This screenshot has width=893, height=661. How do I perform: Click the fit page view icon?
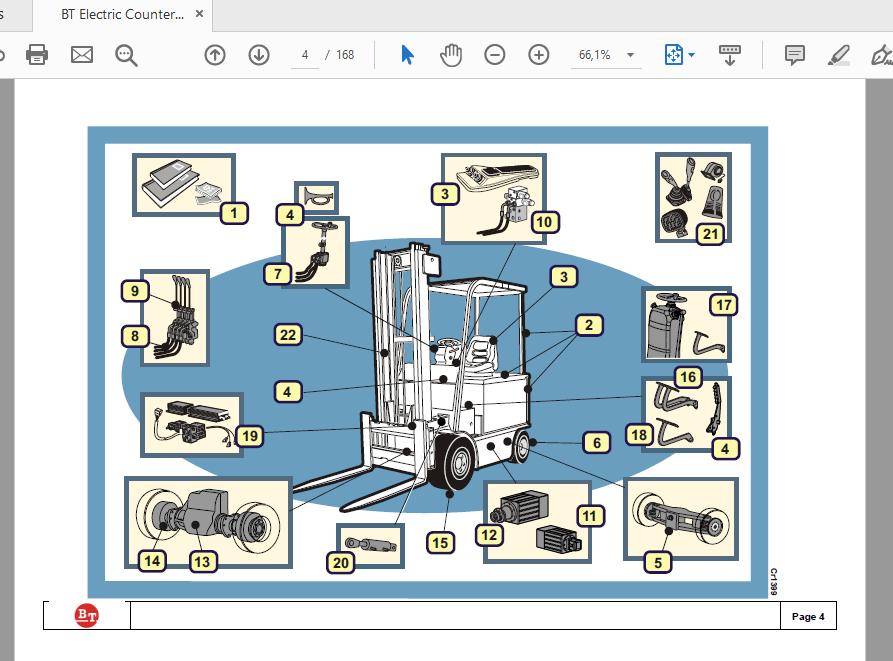point(674,55)
